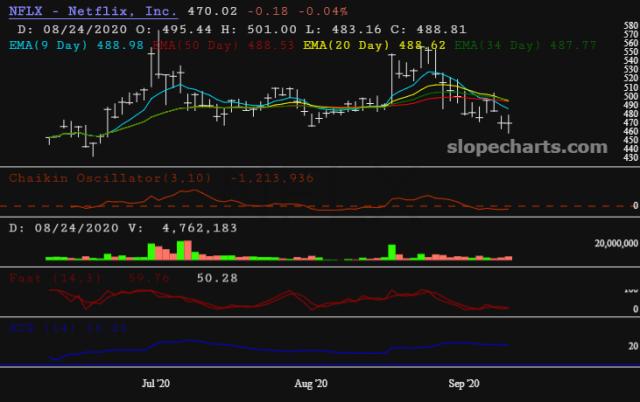Click the most recent September price bar
The width and height of the screenshot is (640, 402).
pos(509,124)
